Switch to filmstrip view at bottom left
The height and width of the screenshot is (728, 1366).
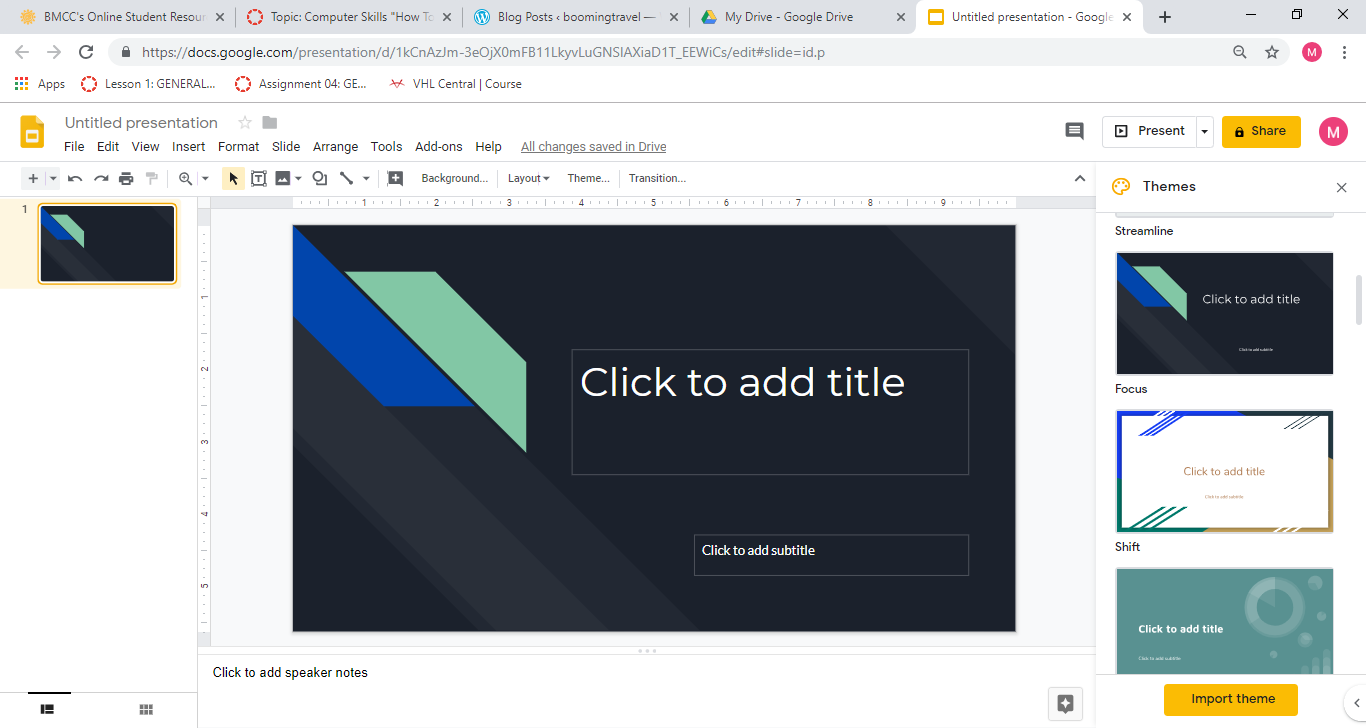[47, 709]
